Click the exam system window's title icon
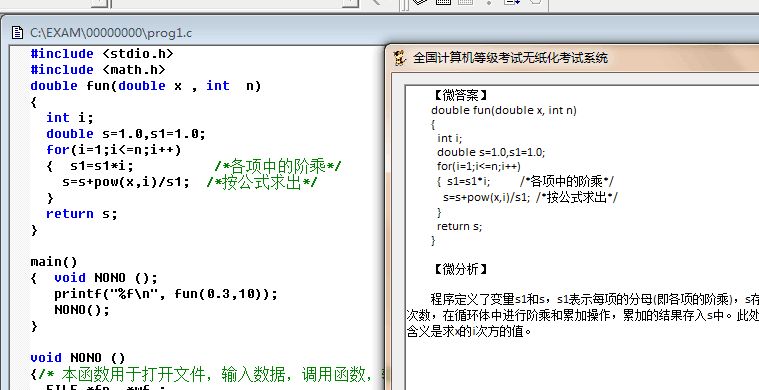The image size is (759, 390). [400, 58]
